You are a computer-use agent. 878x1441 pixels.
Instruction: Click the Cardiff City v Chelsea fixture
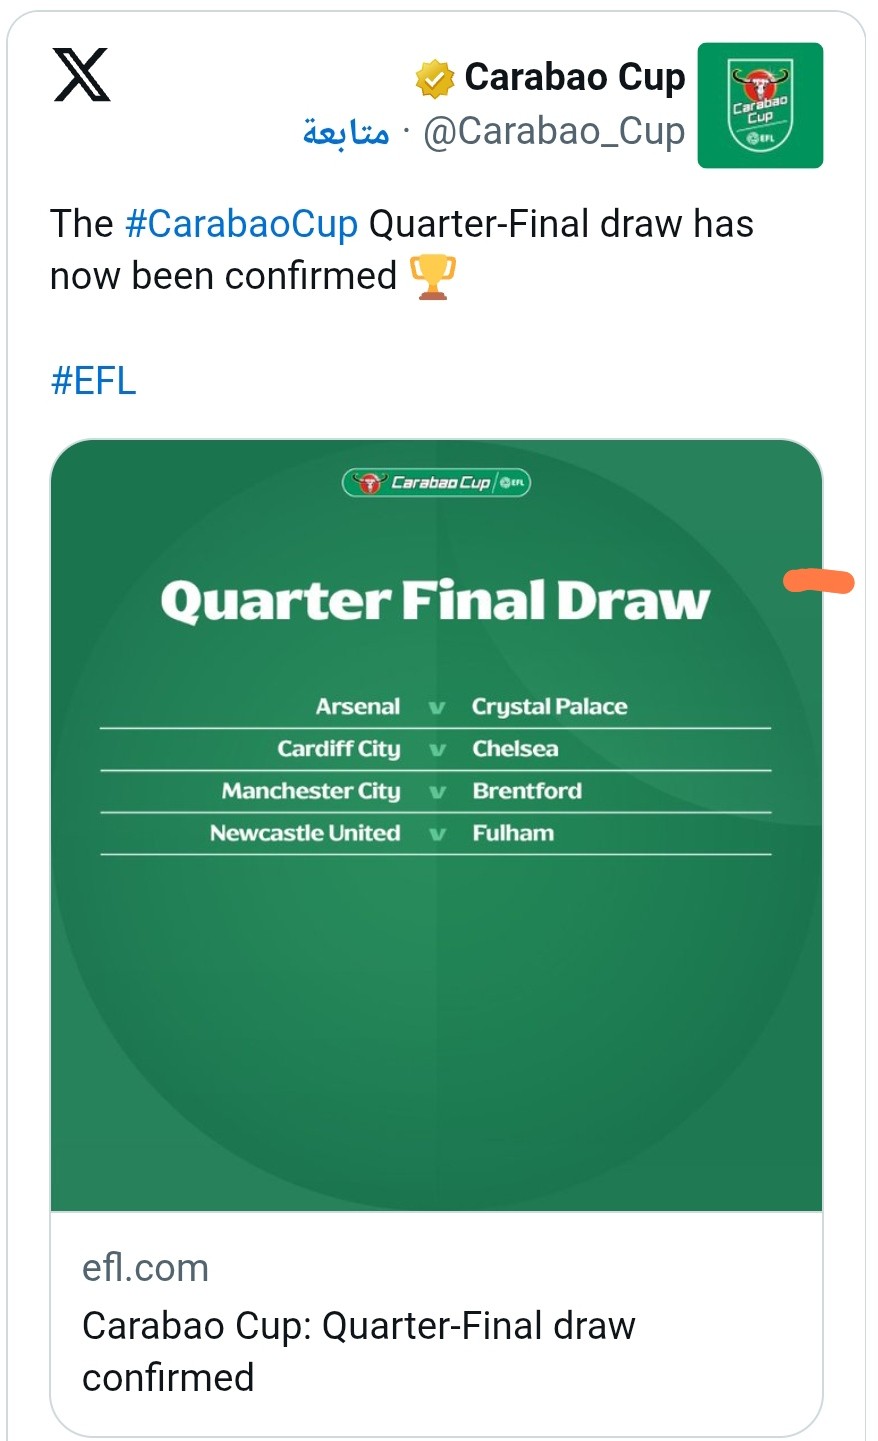tap(436, 749)
